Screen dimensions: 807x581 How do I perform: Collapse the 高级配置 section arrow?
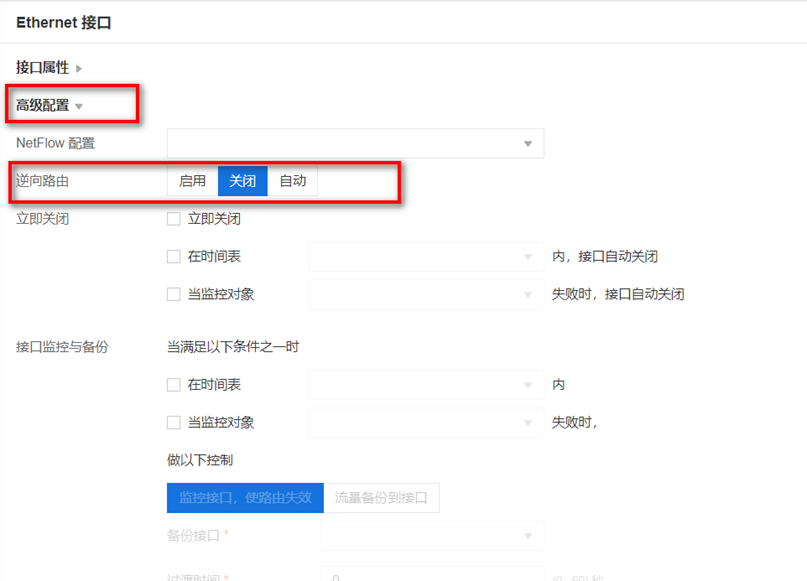coord(79,106)
